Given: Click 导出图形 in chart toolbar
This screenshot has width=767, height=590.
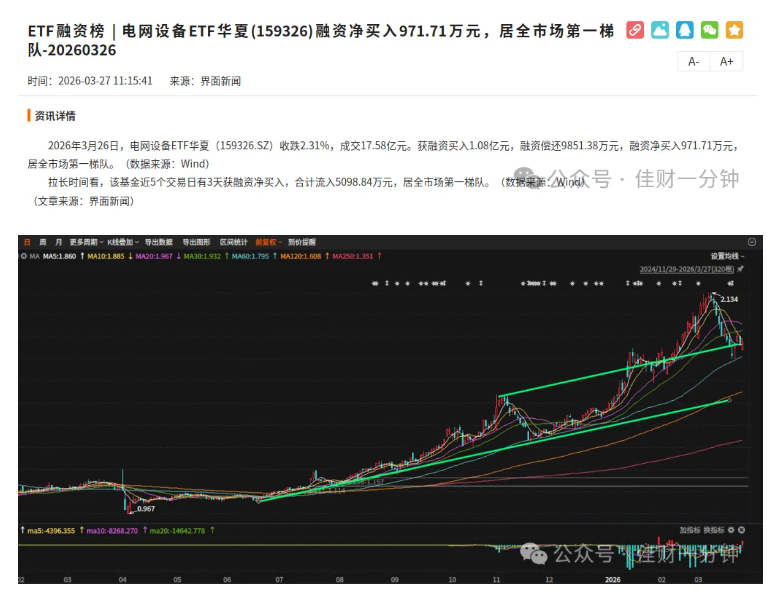Looking at the screenshot, I should click(196, 242).
